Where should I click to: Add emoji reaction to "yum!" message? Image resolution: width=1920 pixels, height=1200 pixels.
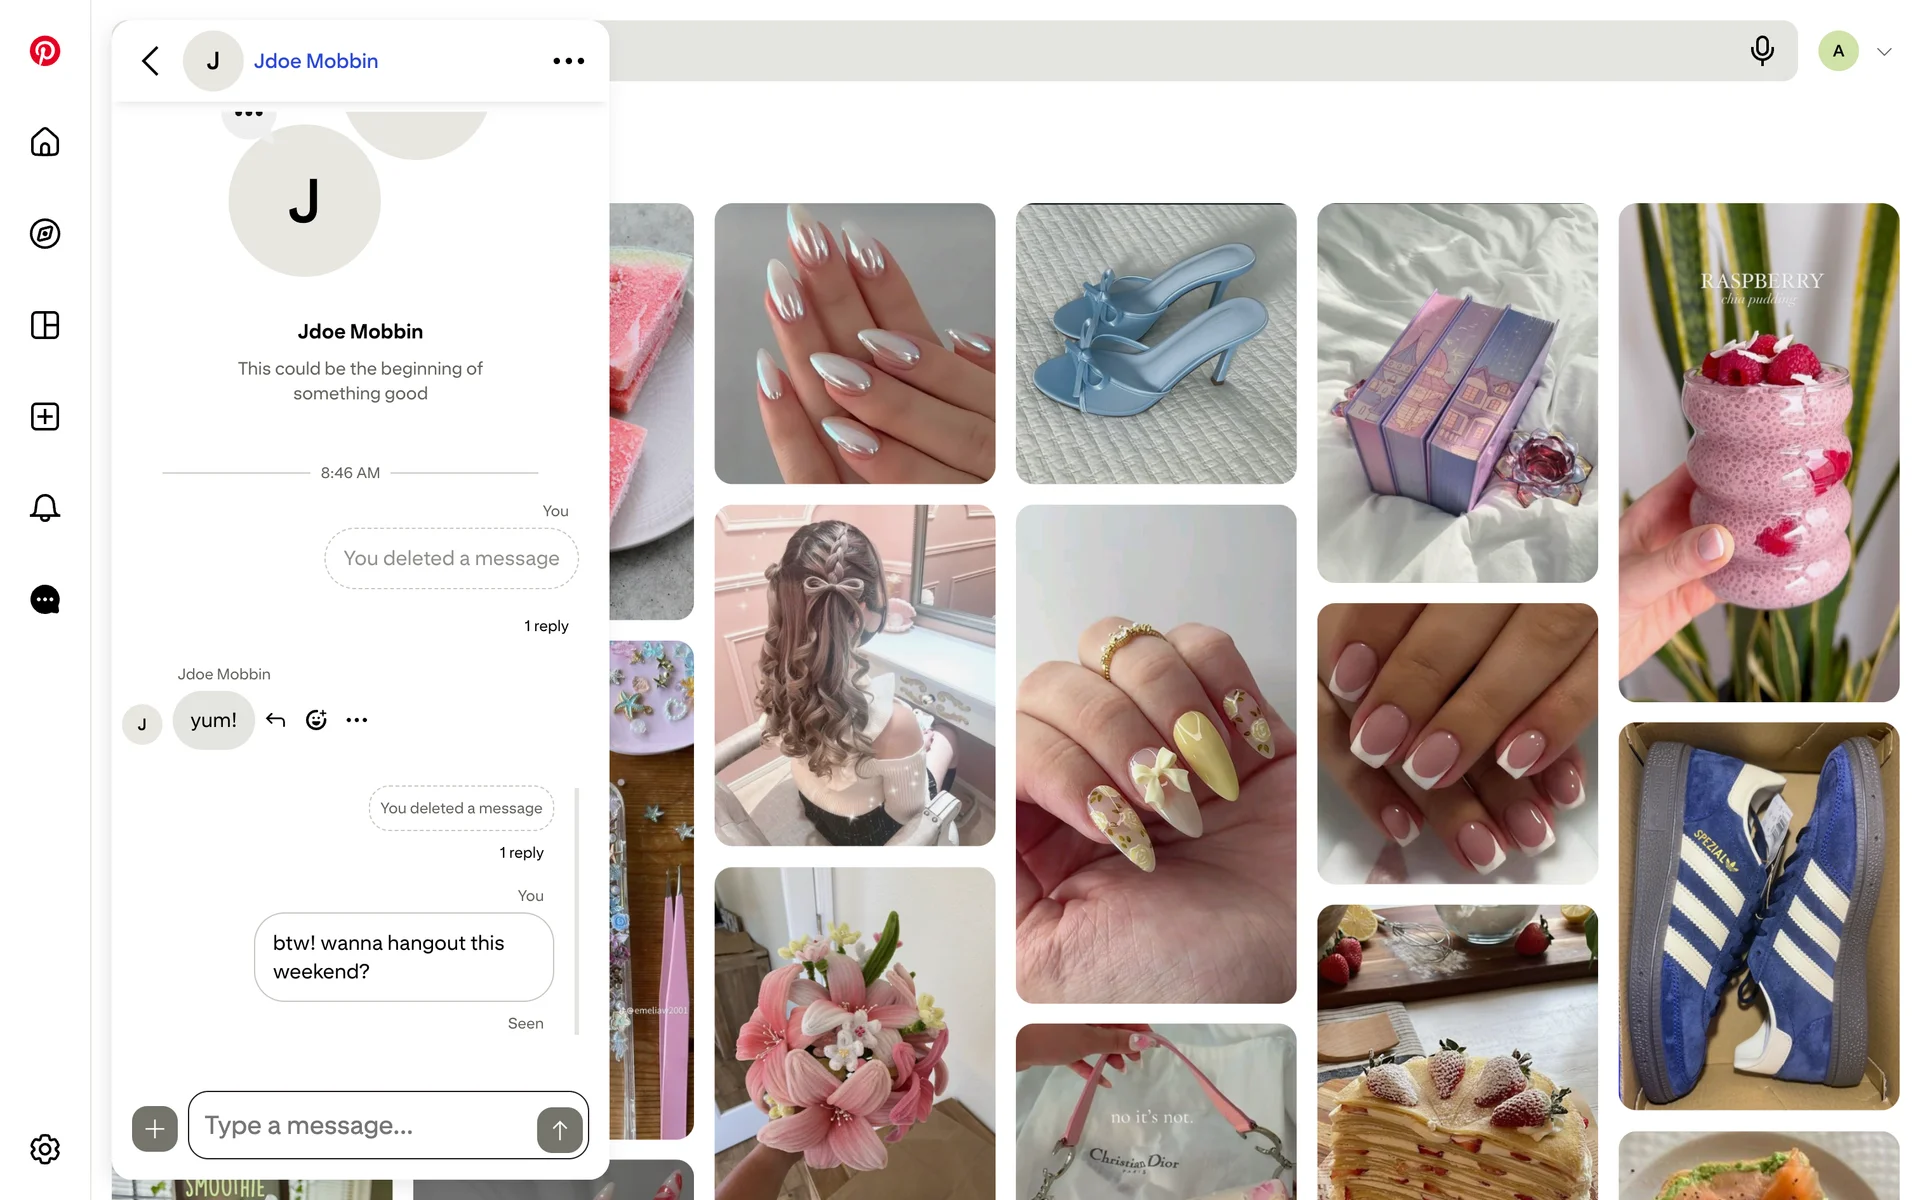316,720
